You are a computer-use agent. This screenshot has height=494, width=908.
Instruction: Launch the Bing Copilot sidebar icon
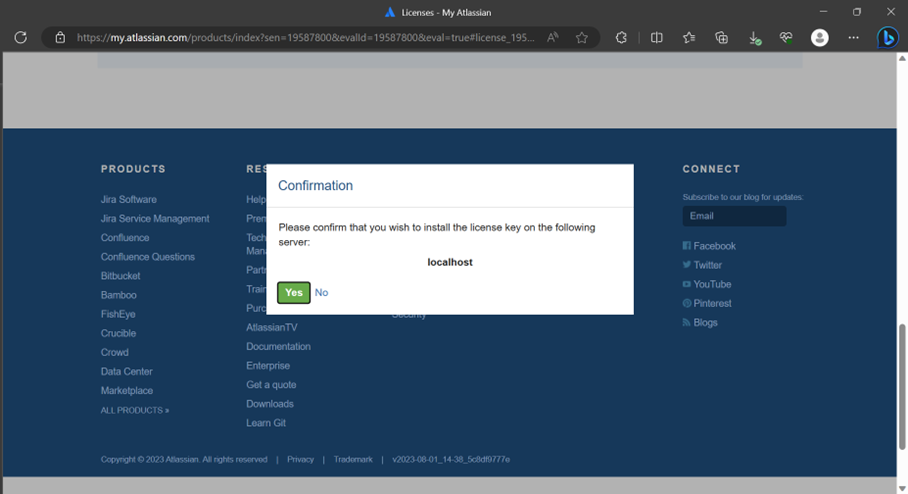tap(887, 38)
